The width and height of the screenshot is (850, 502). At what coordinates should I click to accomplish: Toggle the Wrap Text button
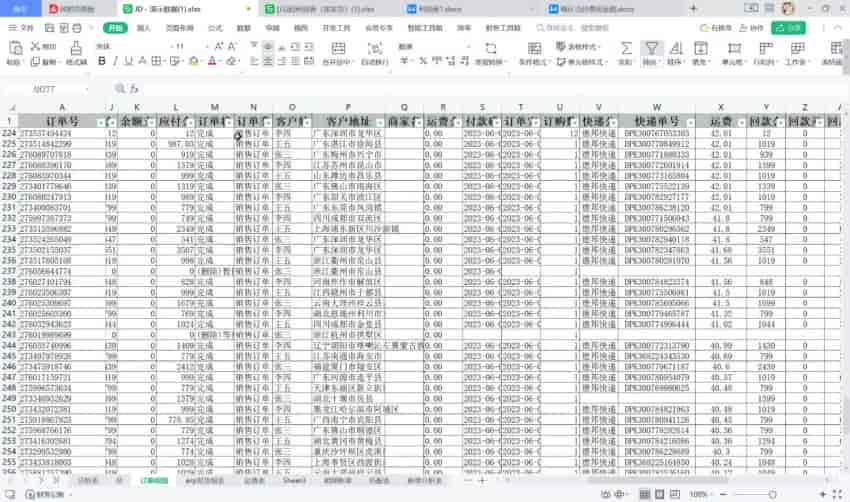[x=373, y=54]
